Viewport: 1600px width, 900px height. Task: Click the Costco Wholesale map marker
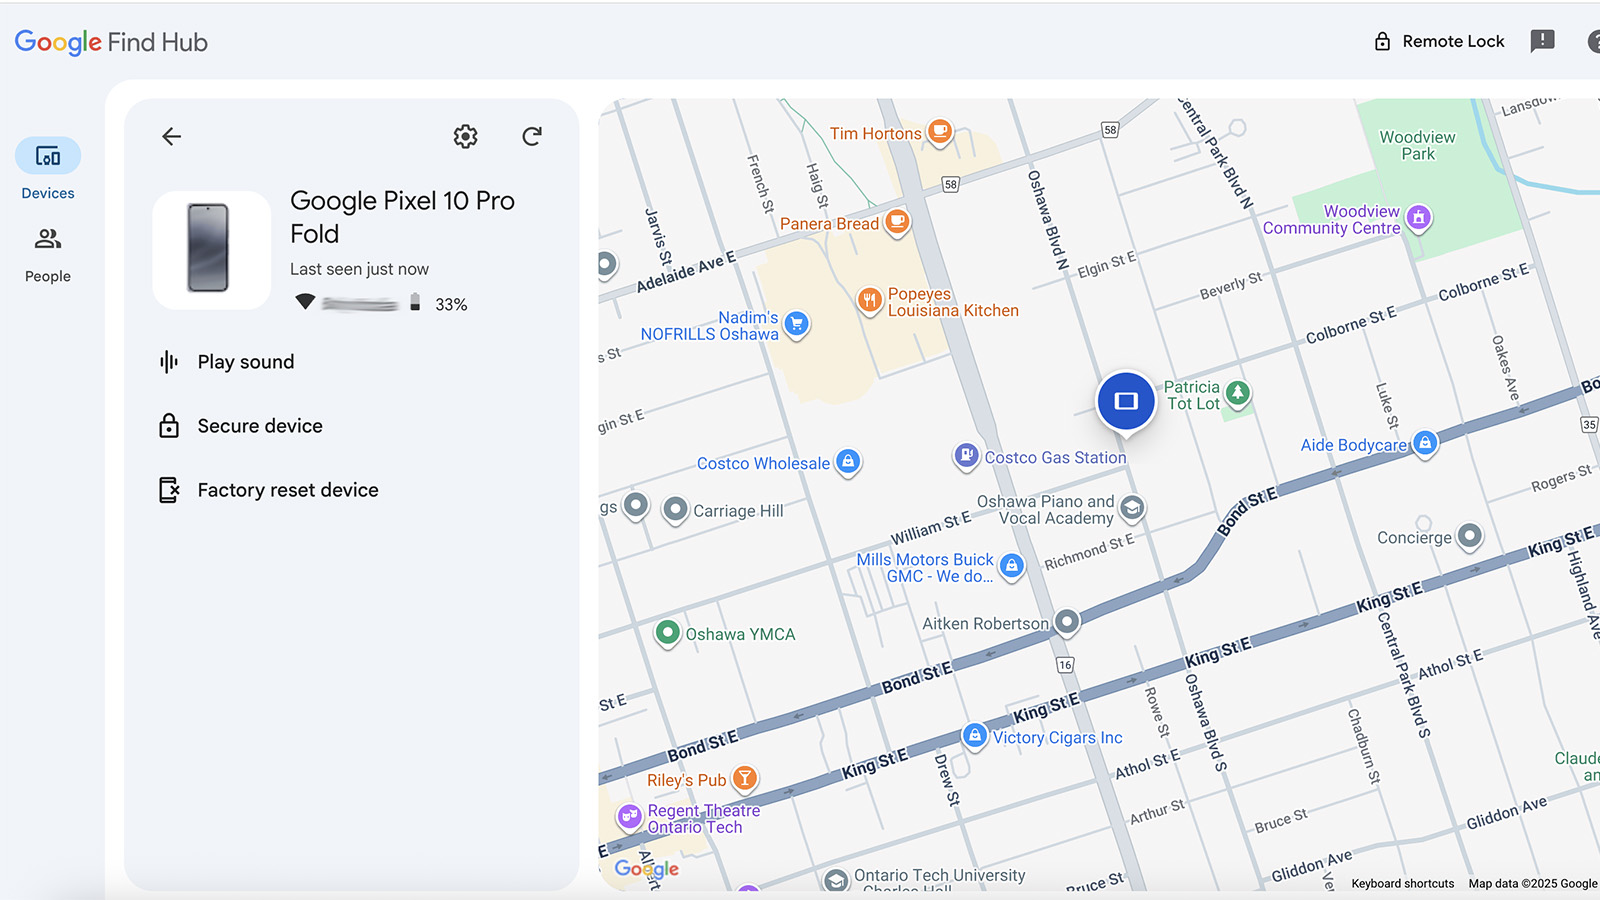[x=847, y=463]
